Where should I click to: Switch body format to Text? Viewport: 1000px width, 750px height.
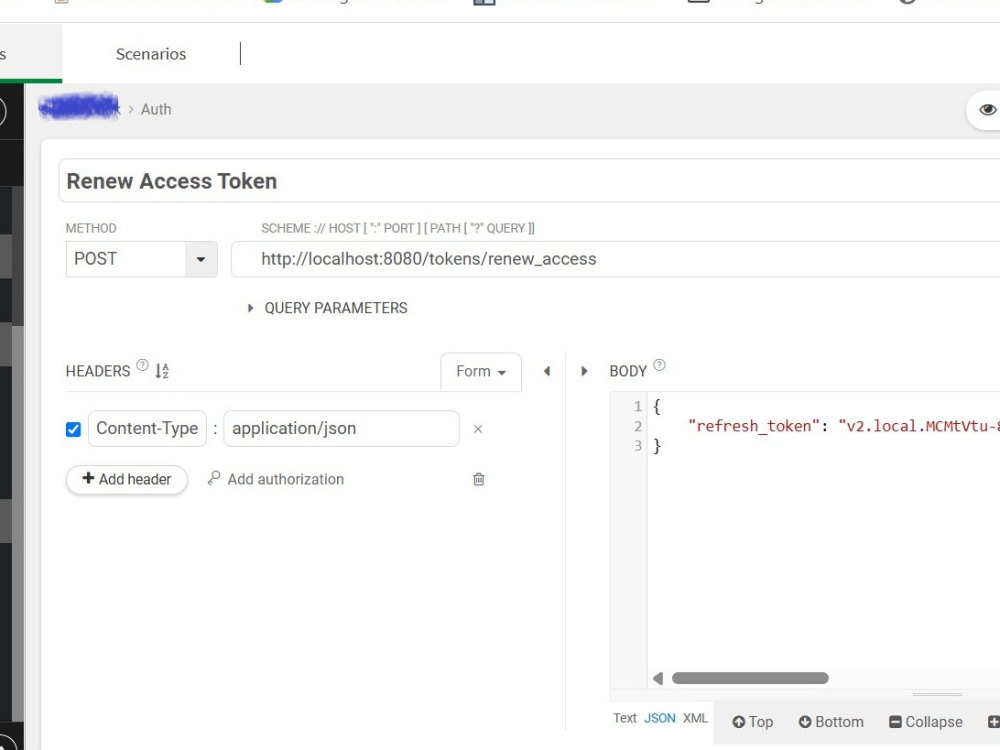[624, 718]
